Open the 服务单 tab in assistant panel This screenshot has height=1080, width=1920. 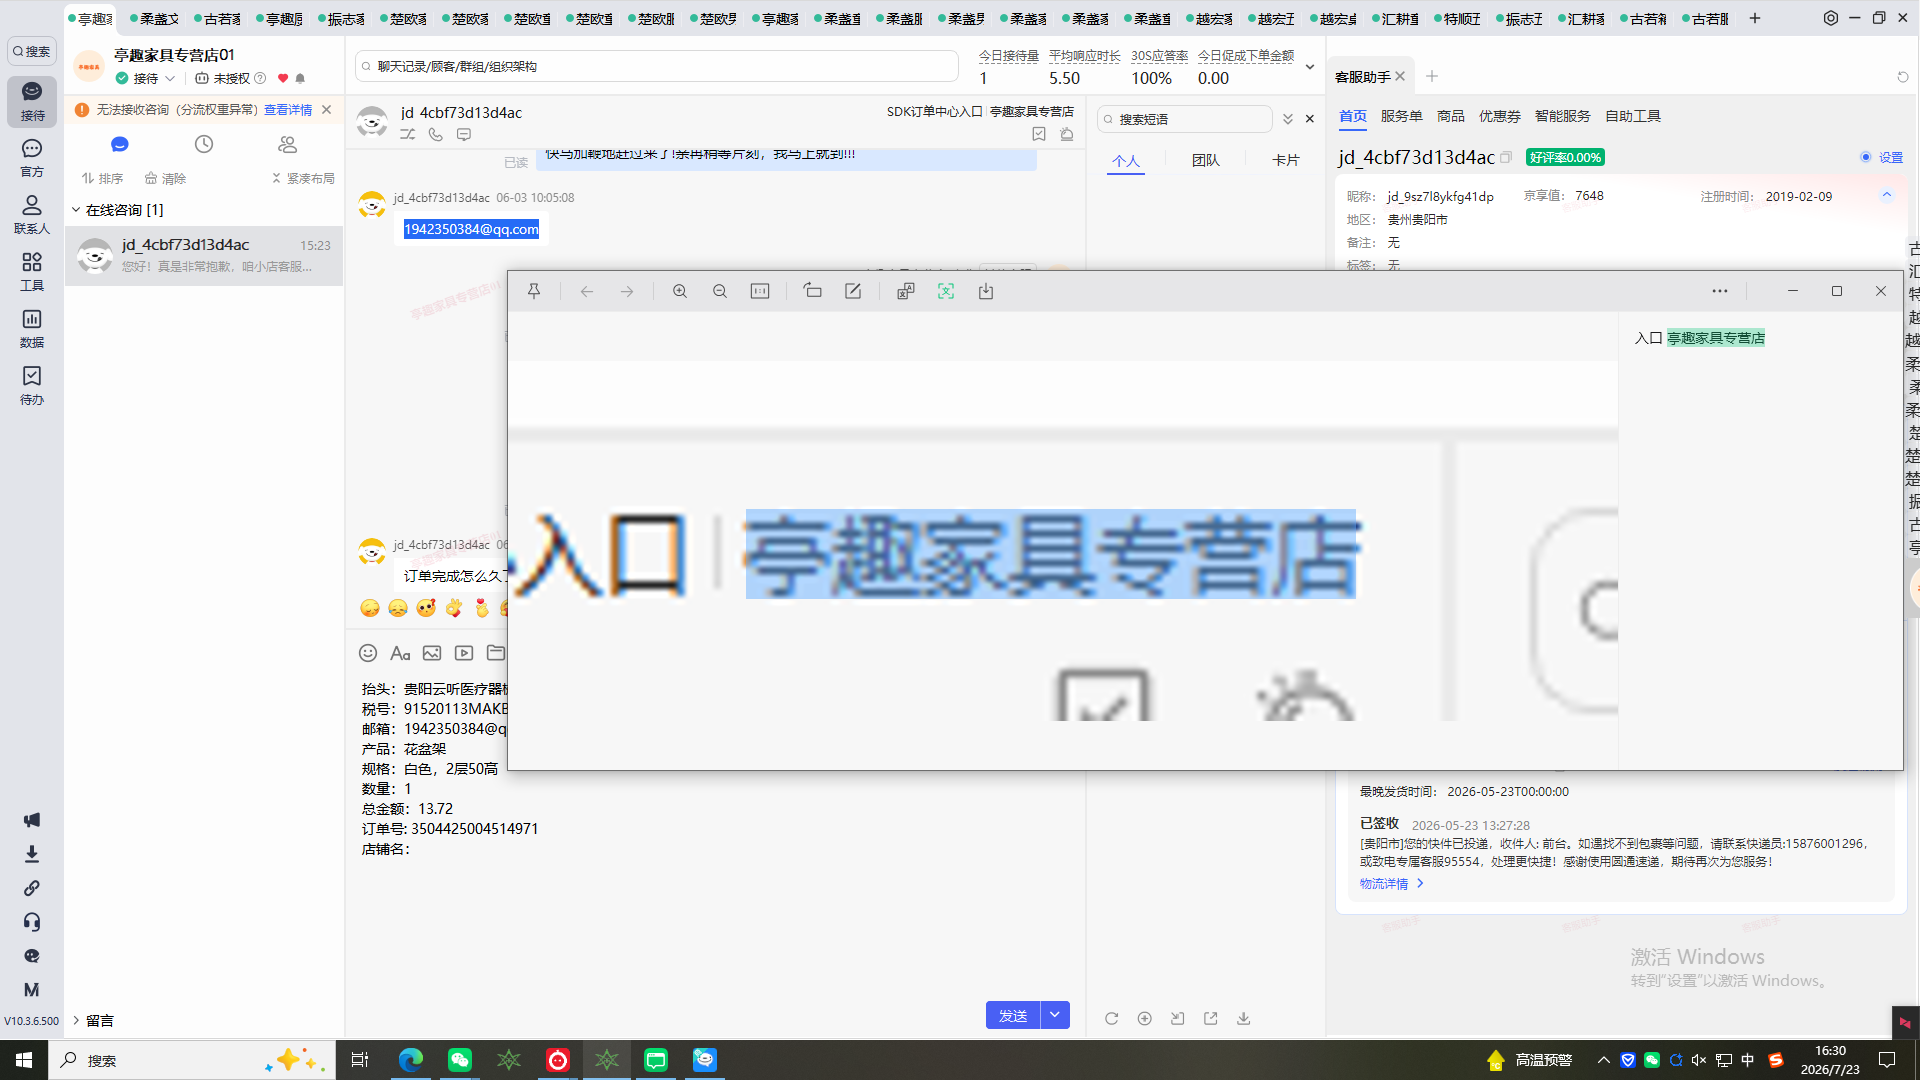click(1402, 116)
